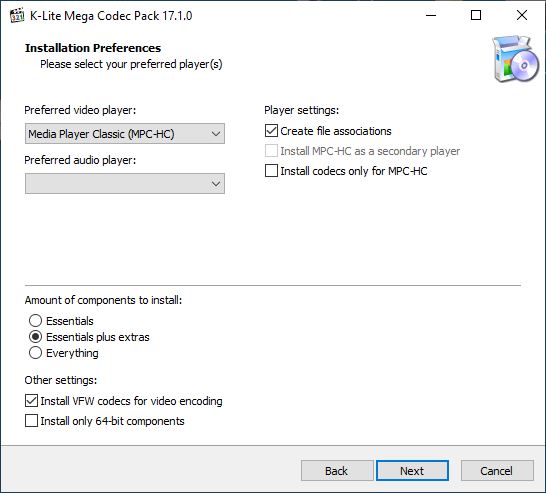Minimize the installer window

coord(431,15)
